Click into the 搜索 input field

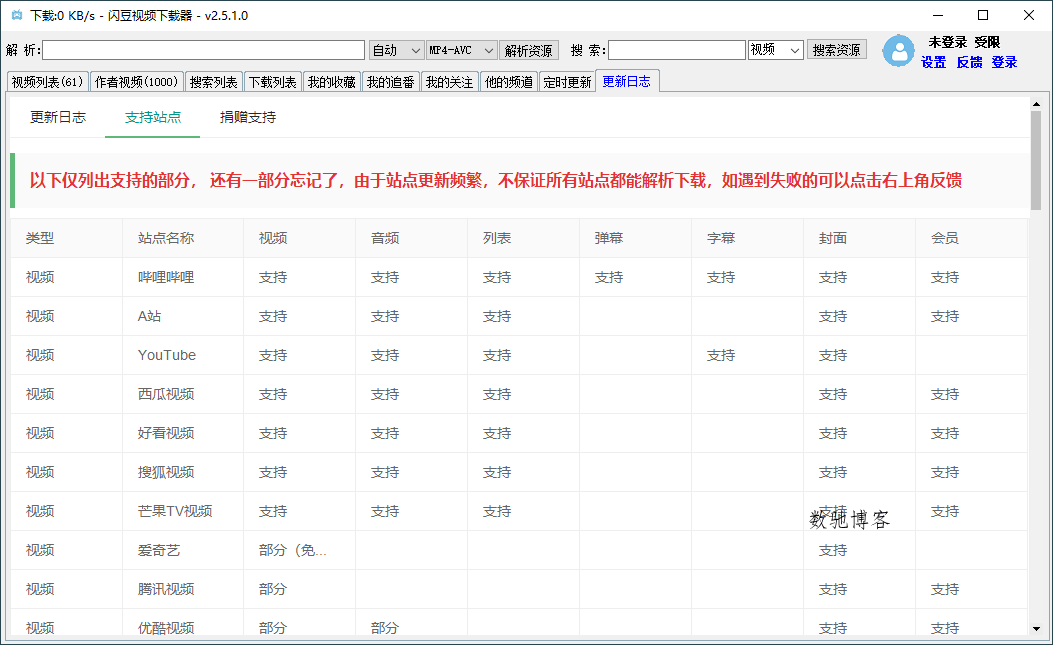click(677, 50)
